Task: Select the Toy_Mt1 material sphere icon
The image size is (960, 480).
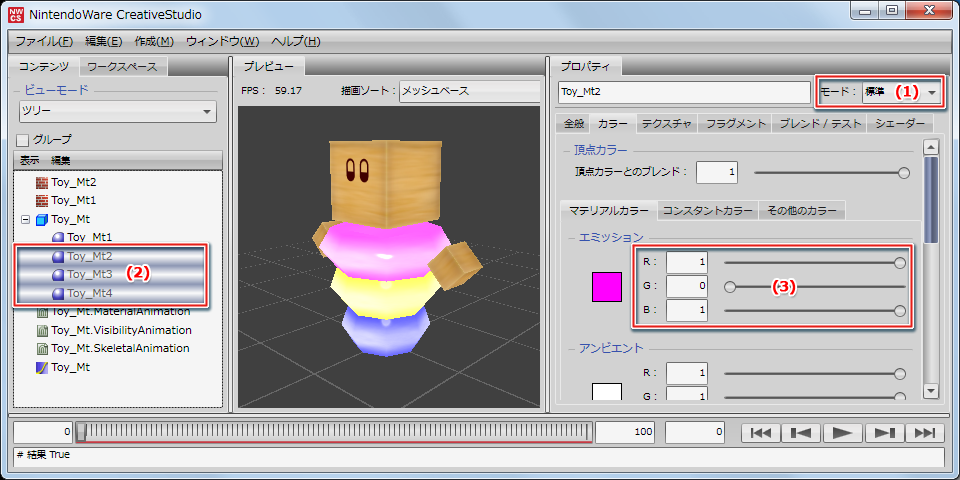Action: tap(58, 237)
